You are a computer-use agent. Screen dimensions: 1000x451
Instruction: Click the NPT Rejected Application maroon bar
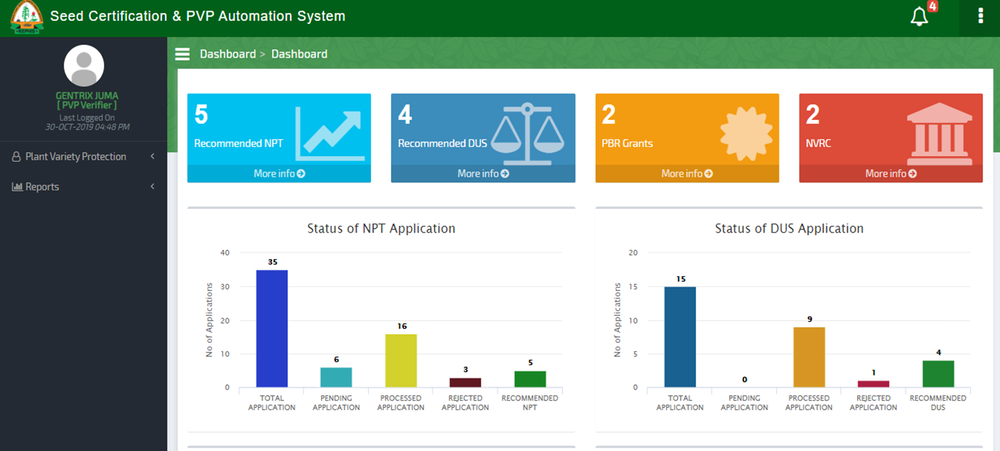[x=466, y=382]
